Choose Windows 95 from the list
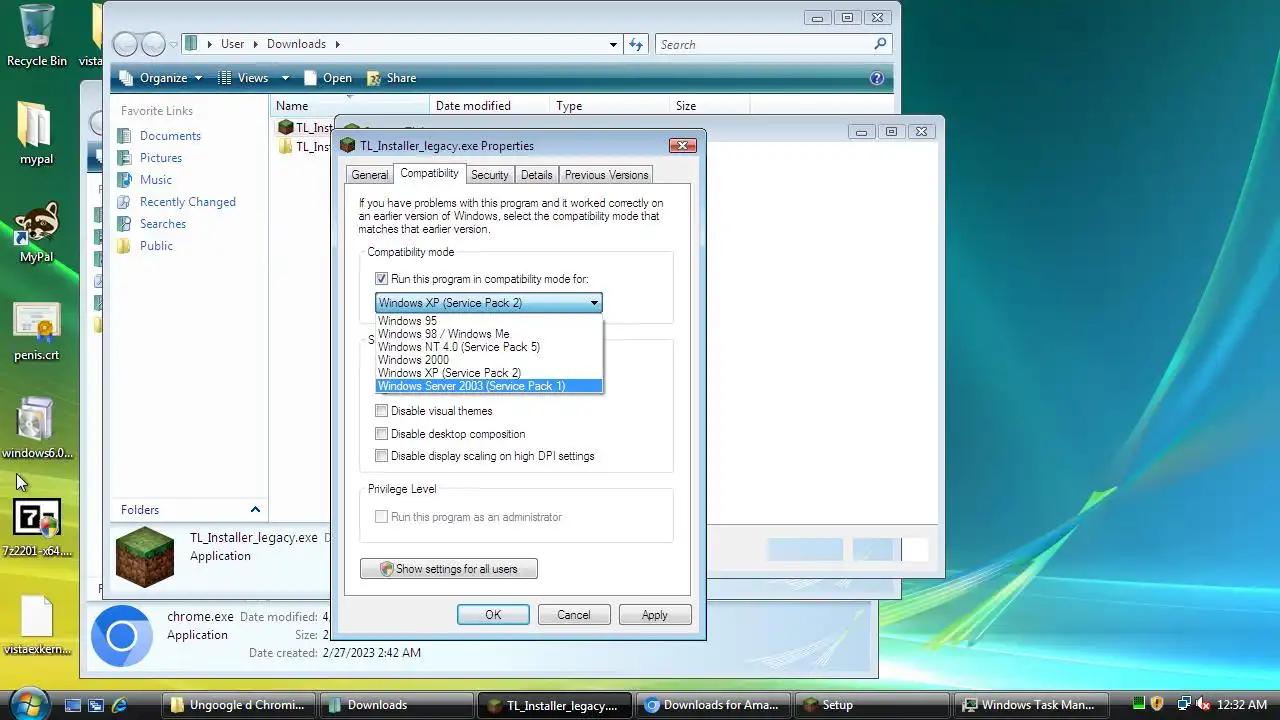This screenshot has width=1280, height=720. (x=489, y=321)
